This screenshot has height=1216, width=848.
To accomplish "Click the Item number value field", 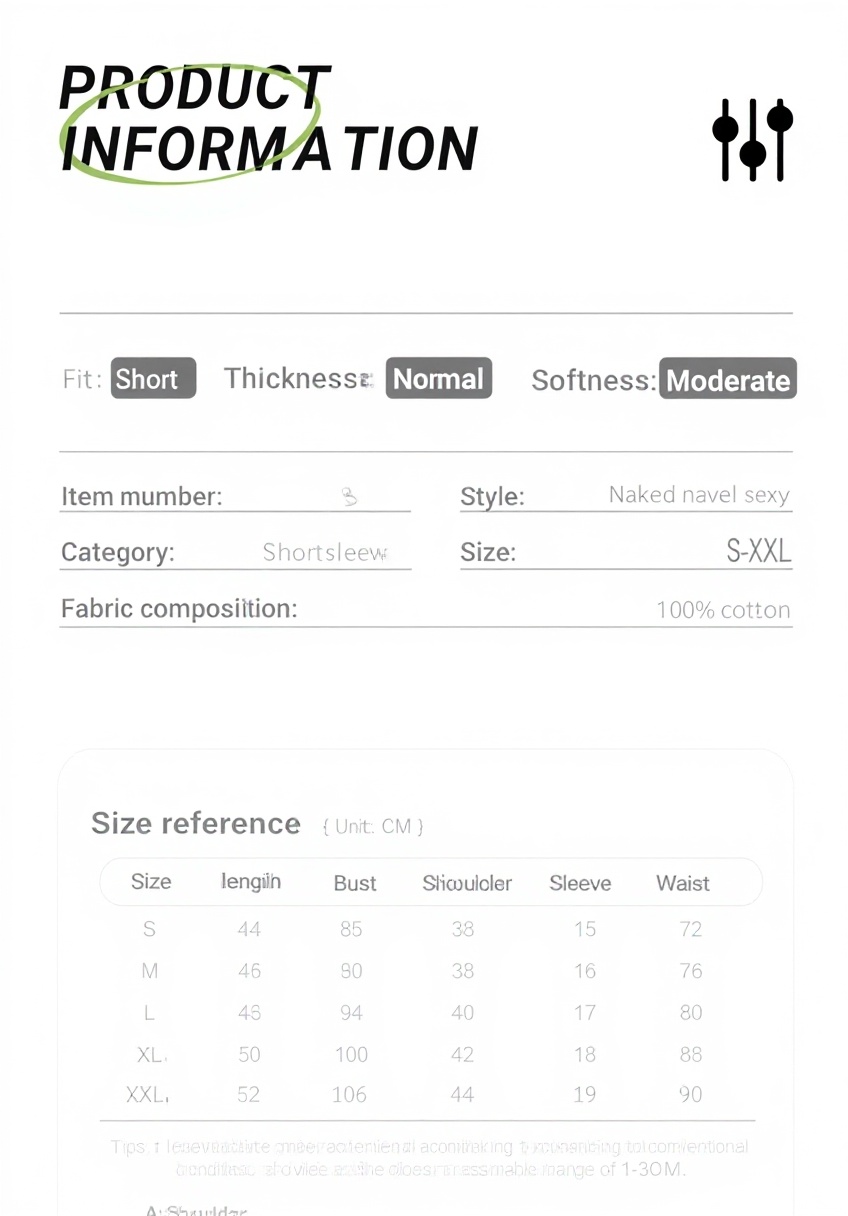I will click(x=349, y=496).
